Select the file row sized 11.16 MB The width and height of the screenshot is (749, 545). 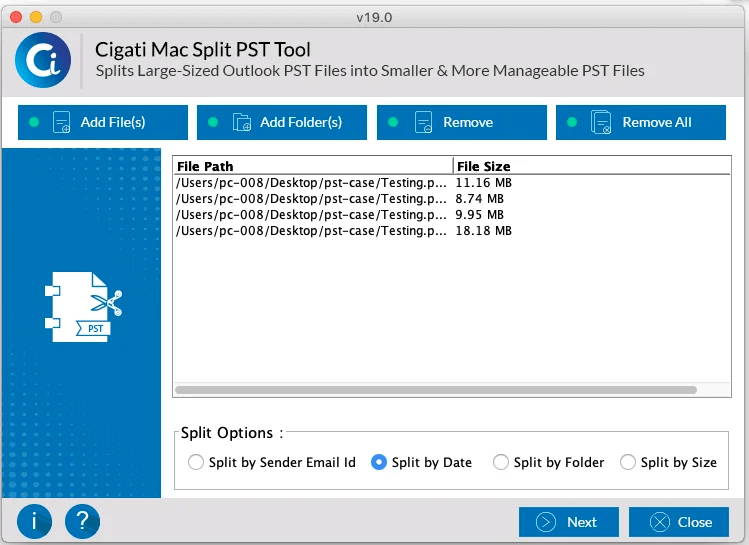[x=452, y=183]
